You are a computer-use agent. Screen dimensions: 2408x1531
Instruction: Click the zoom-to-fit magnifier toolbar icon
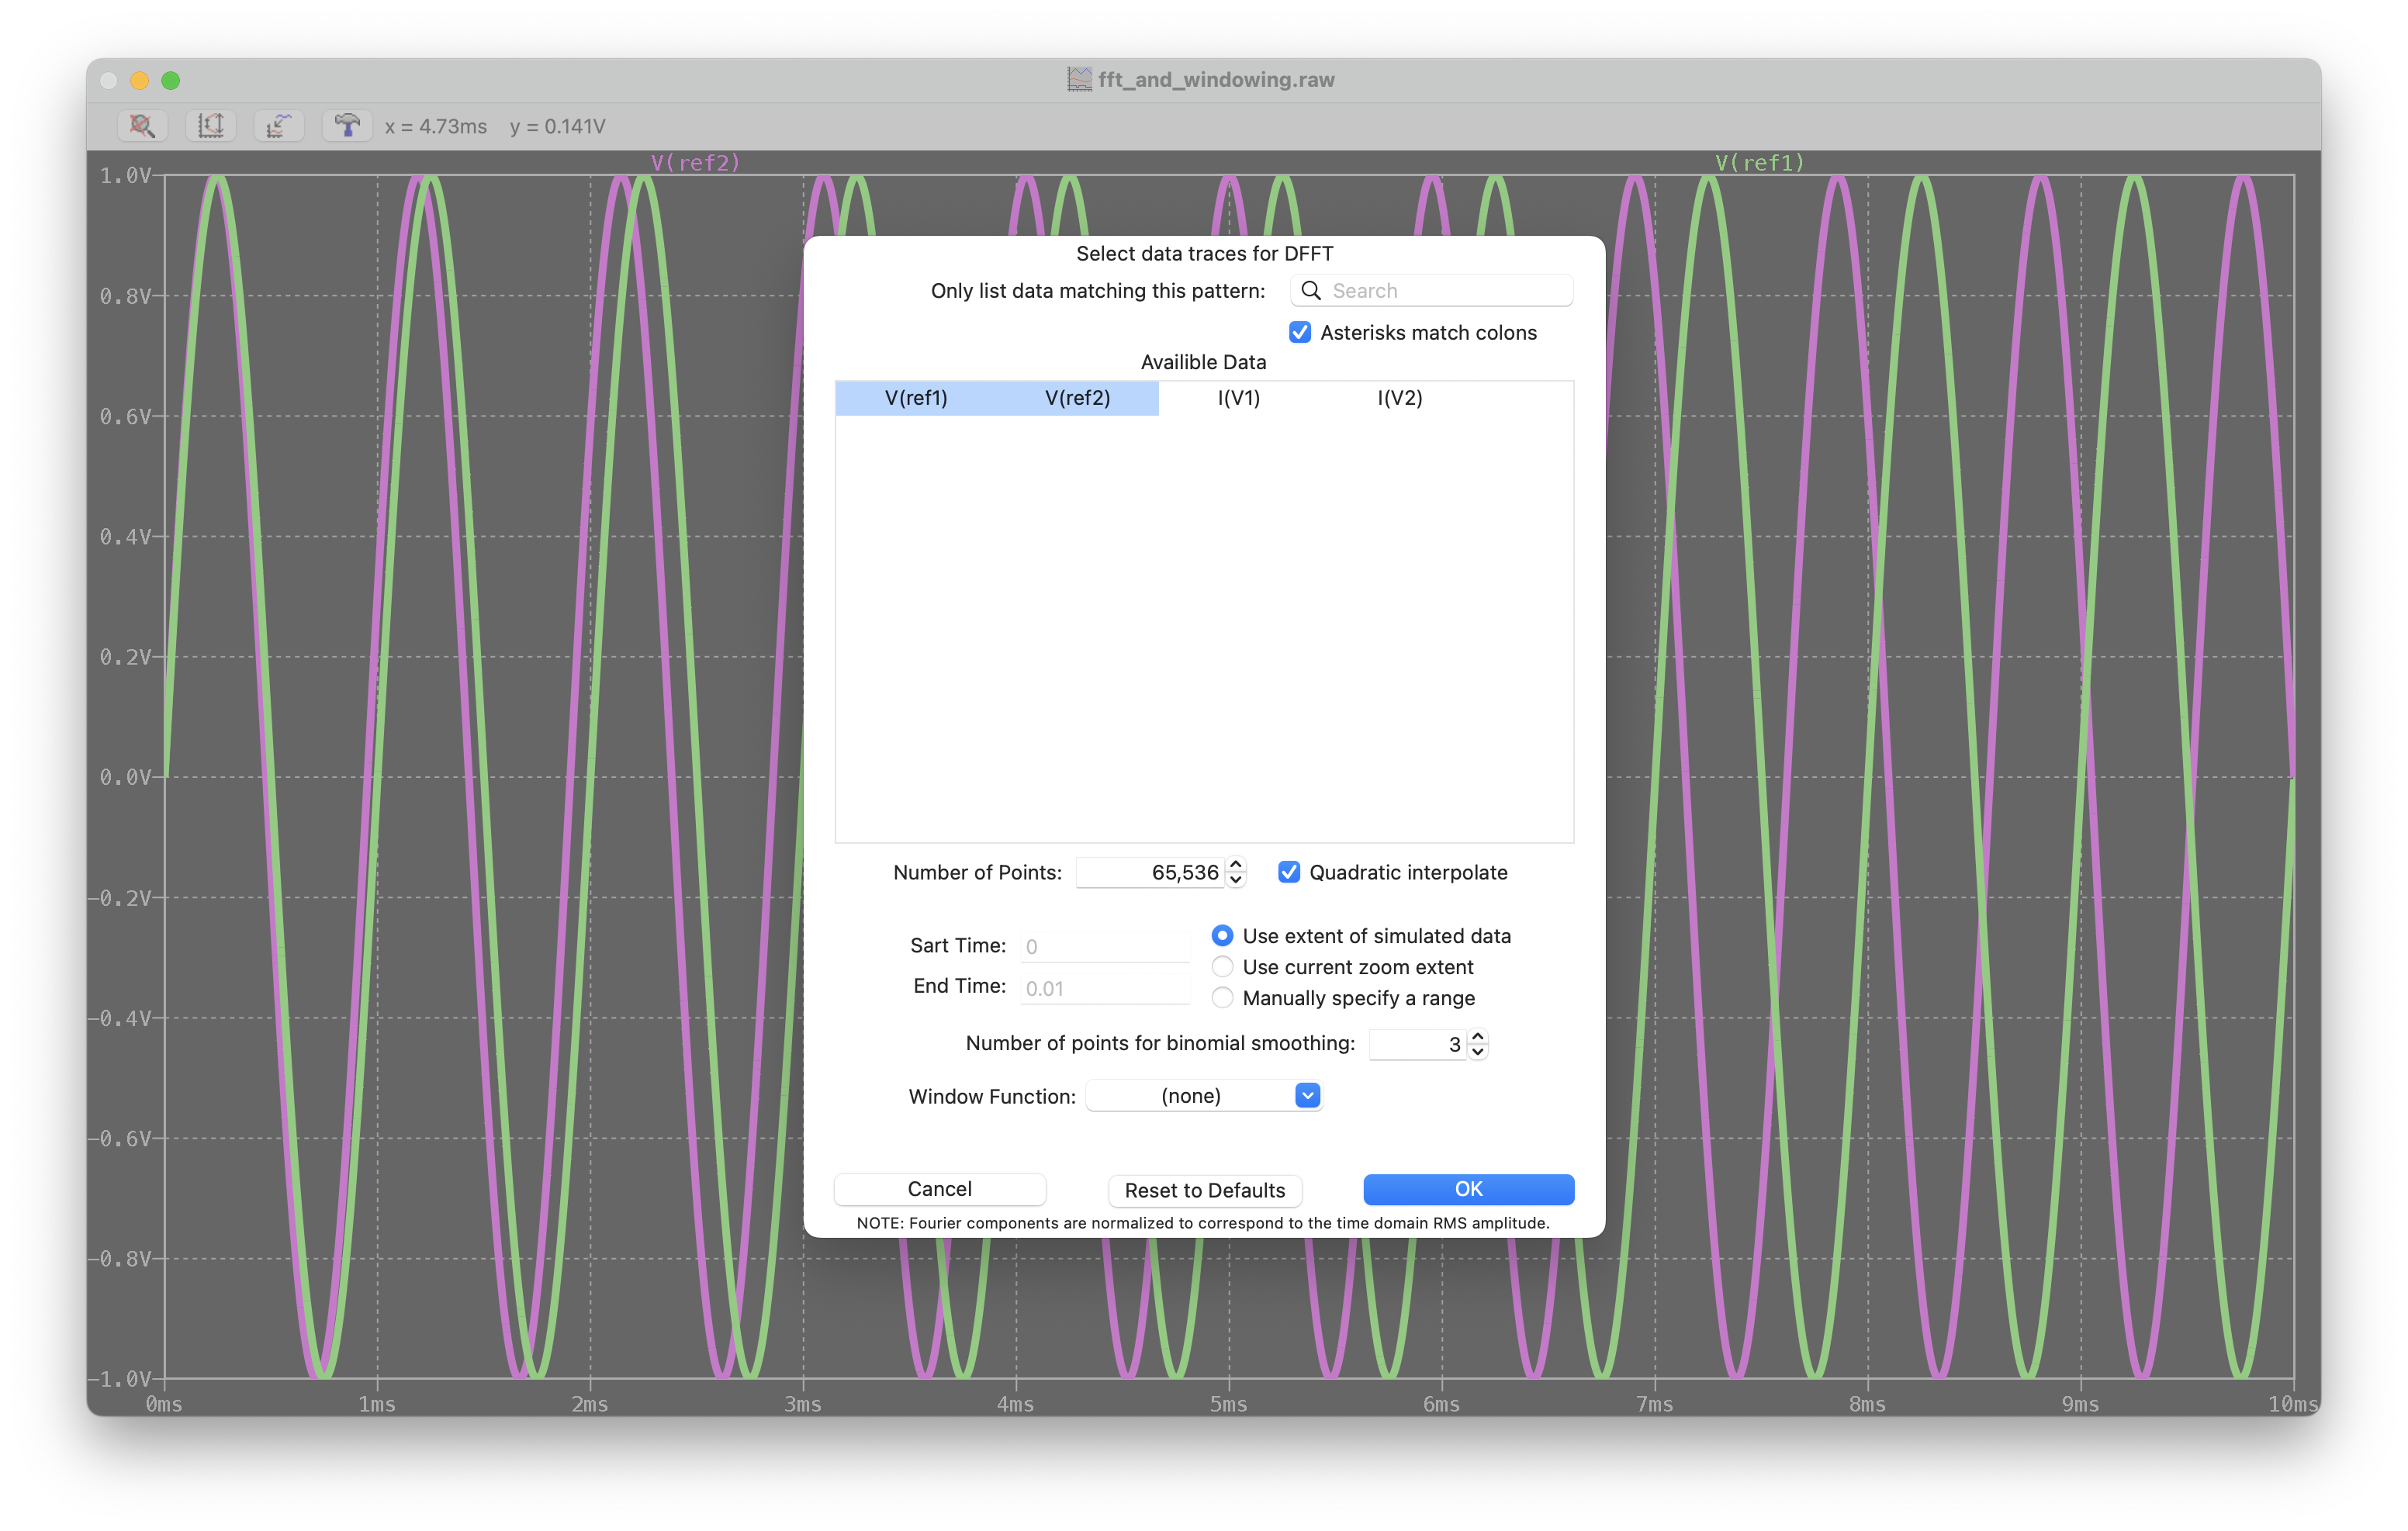142,126
